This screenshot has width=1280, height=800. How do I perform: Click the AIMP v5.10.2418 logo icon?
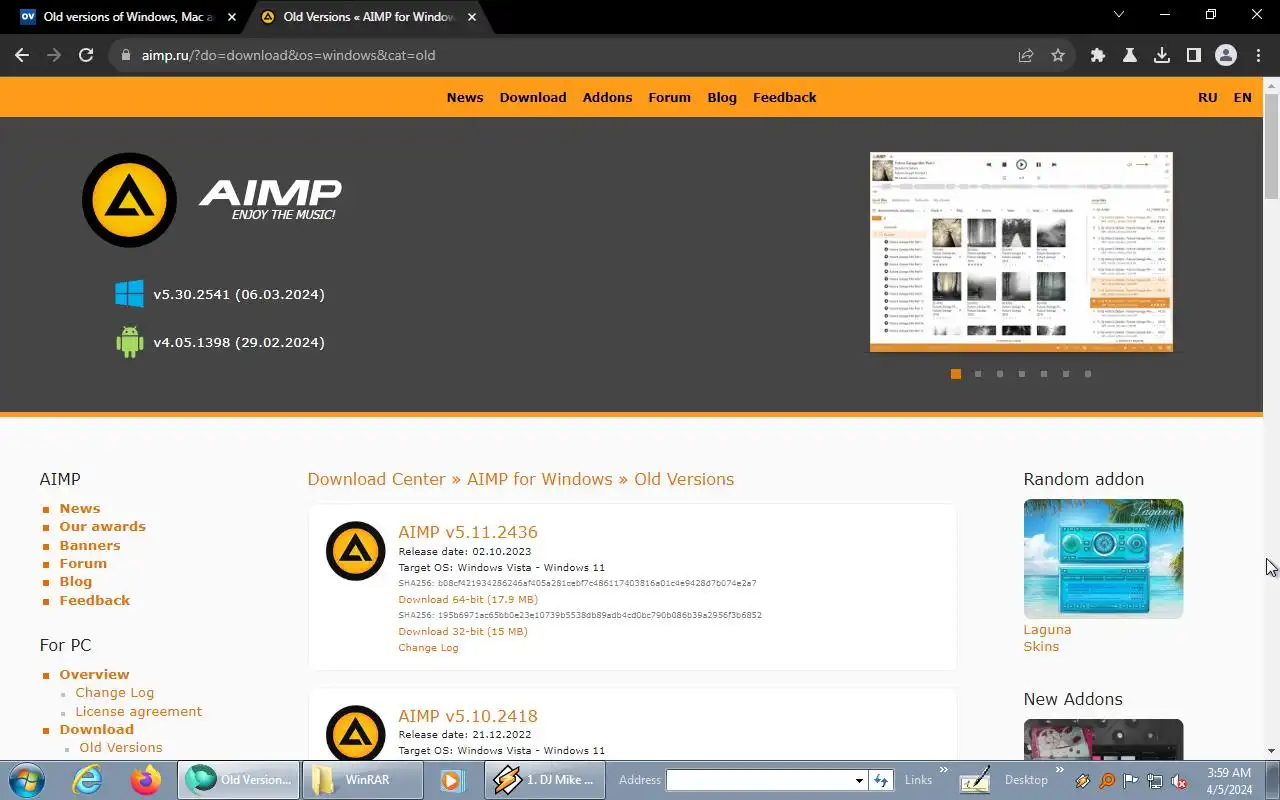pos(356,733)
